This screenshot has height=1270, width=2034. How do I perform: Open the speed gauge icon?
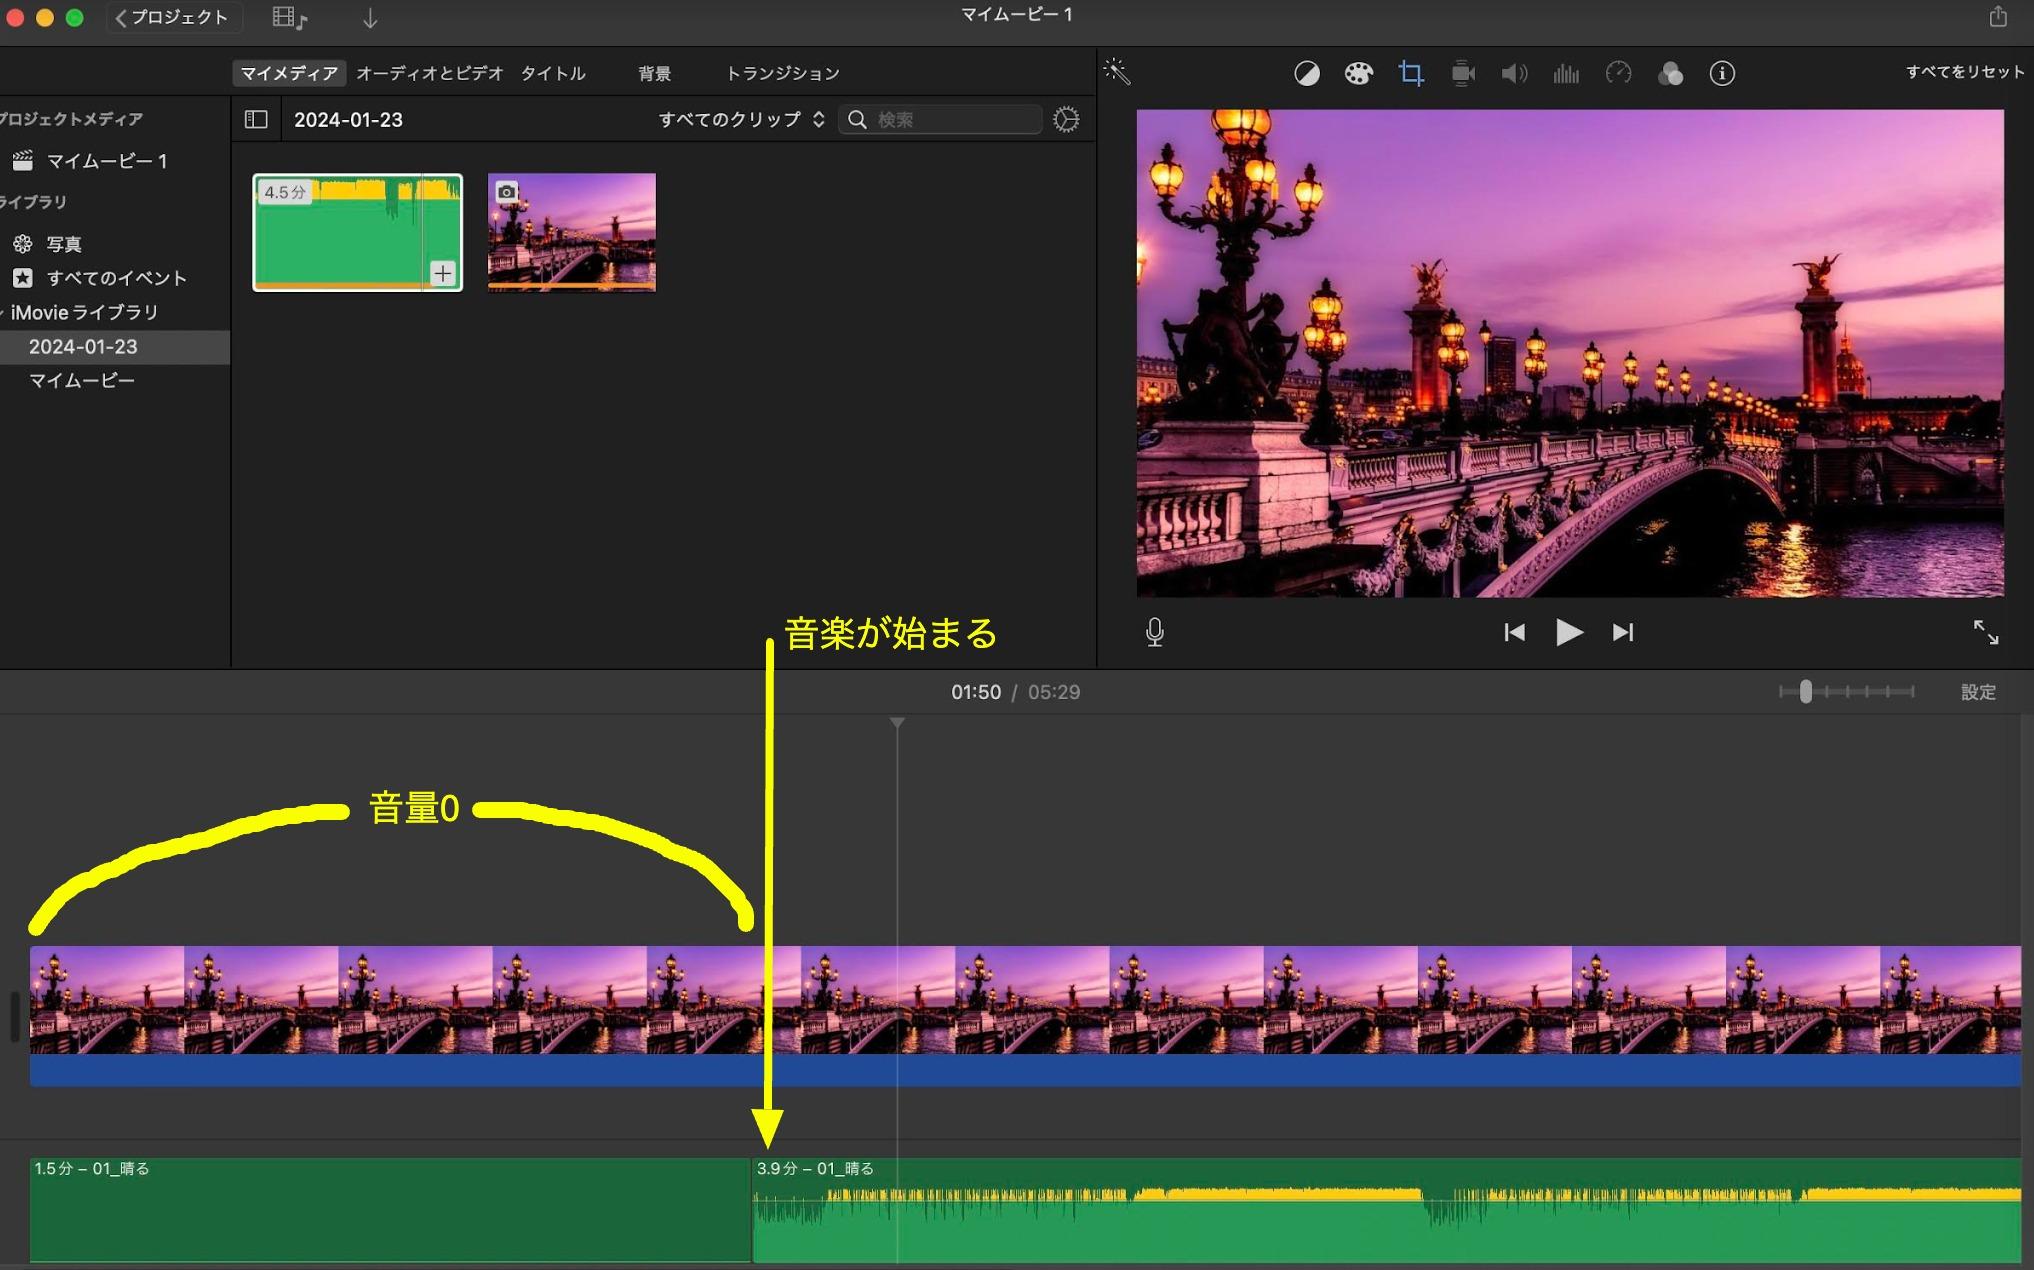tap(1618, 73)
